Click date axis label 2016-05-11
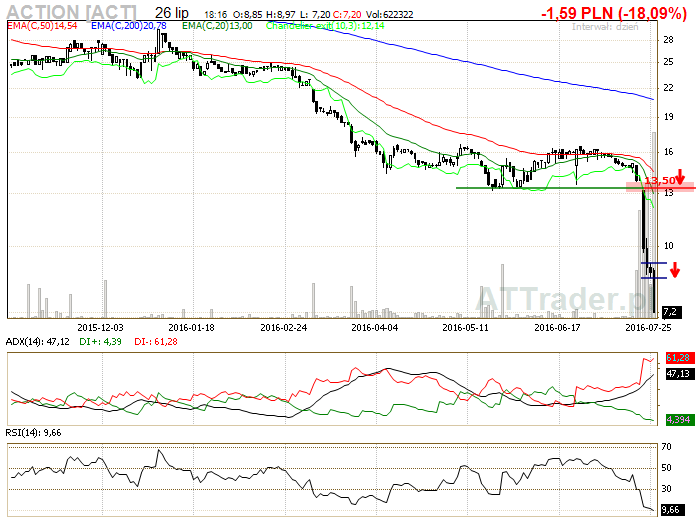 click(466, 328)
